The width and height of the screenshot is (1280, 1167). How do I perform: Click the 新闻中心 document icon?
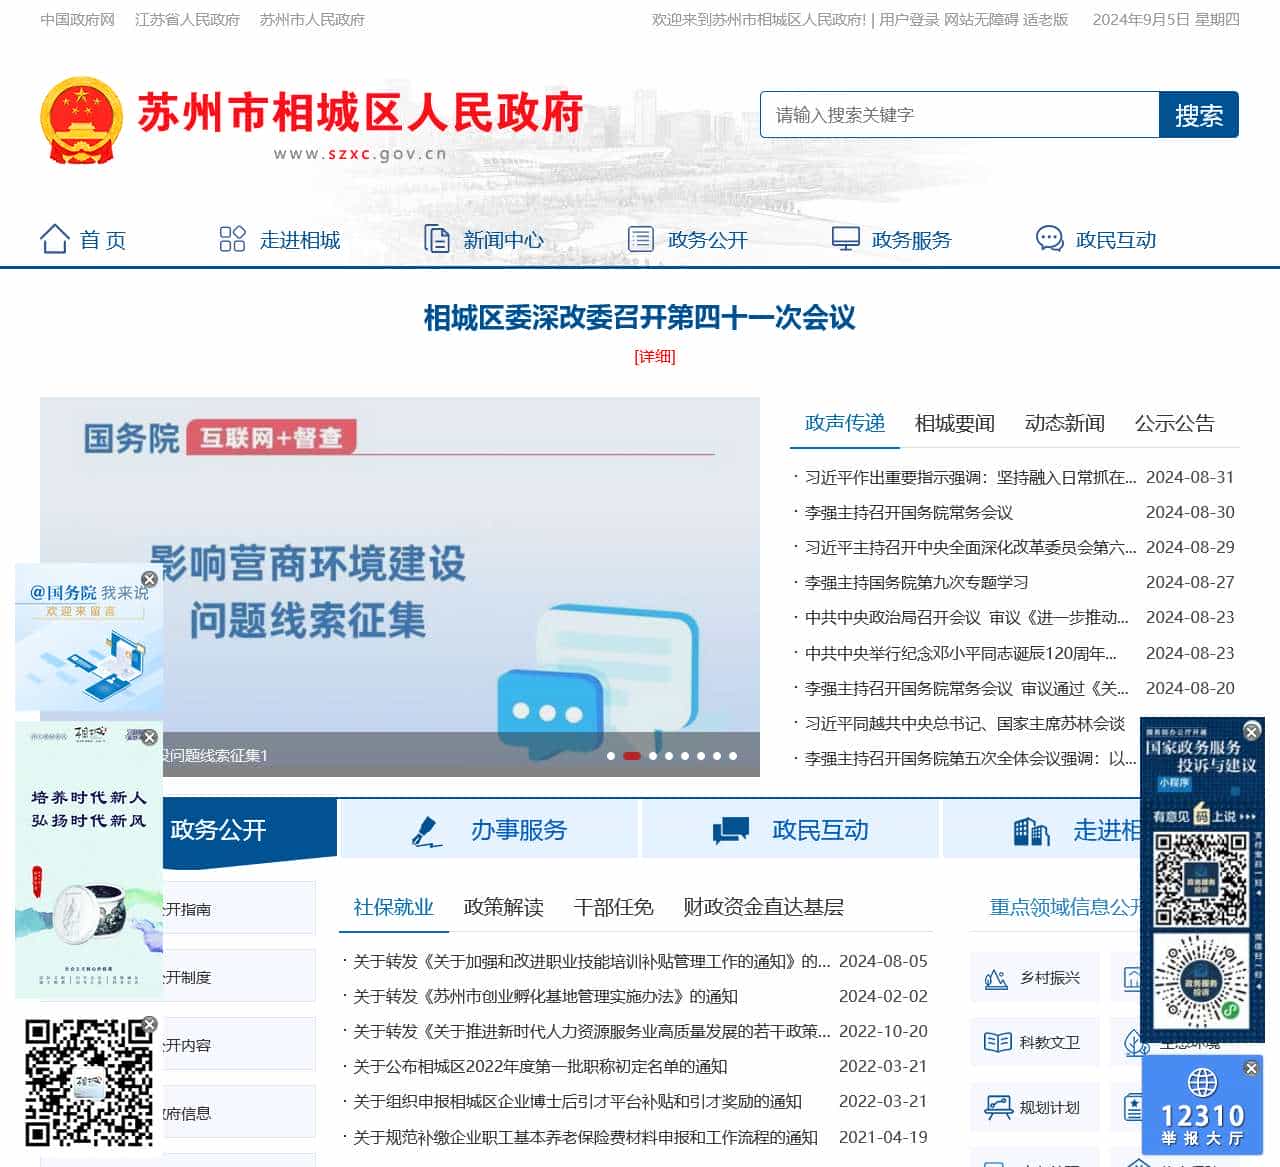[437, 239]
